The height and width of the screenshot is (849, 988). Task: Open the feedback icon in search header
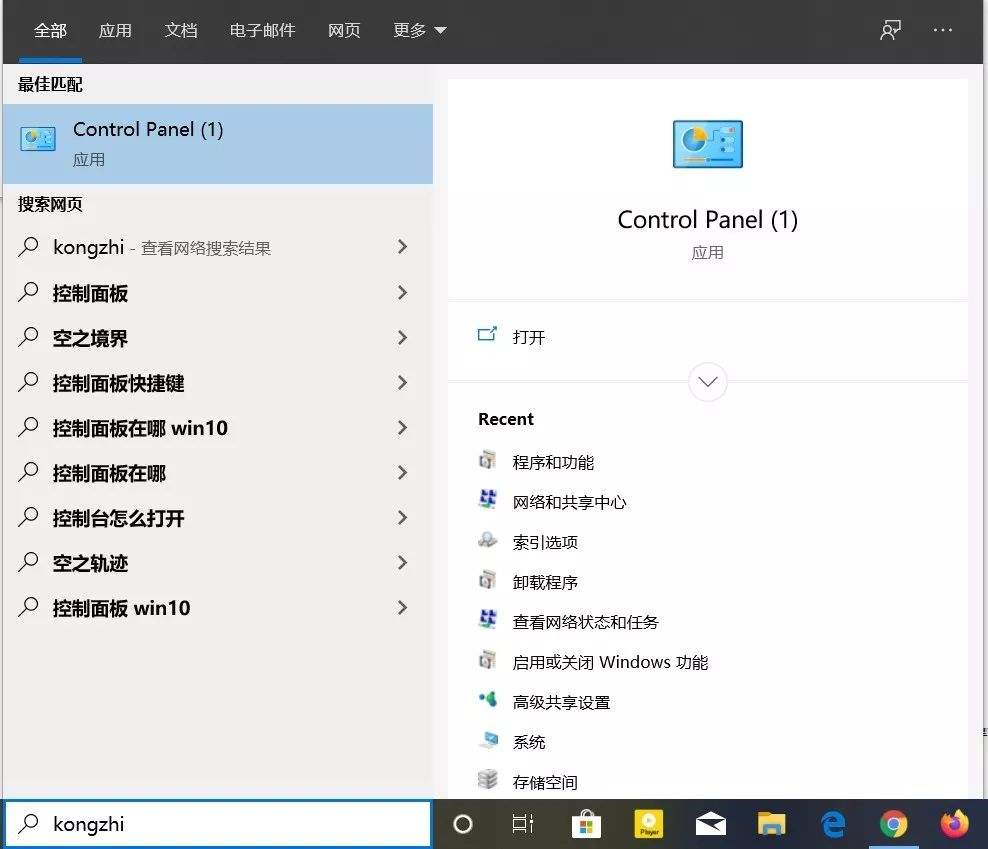pyautogui.click(x=890, y=30)
